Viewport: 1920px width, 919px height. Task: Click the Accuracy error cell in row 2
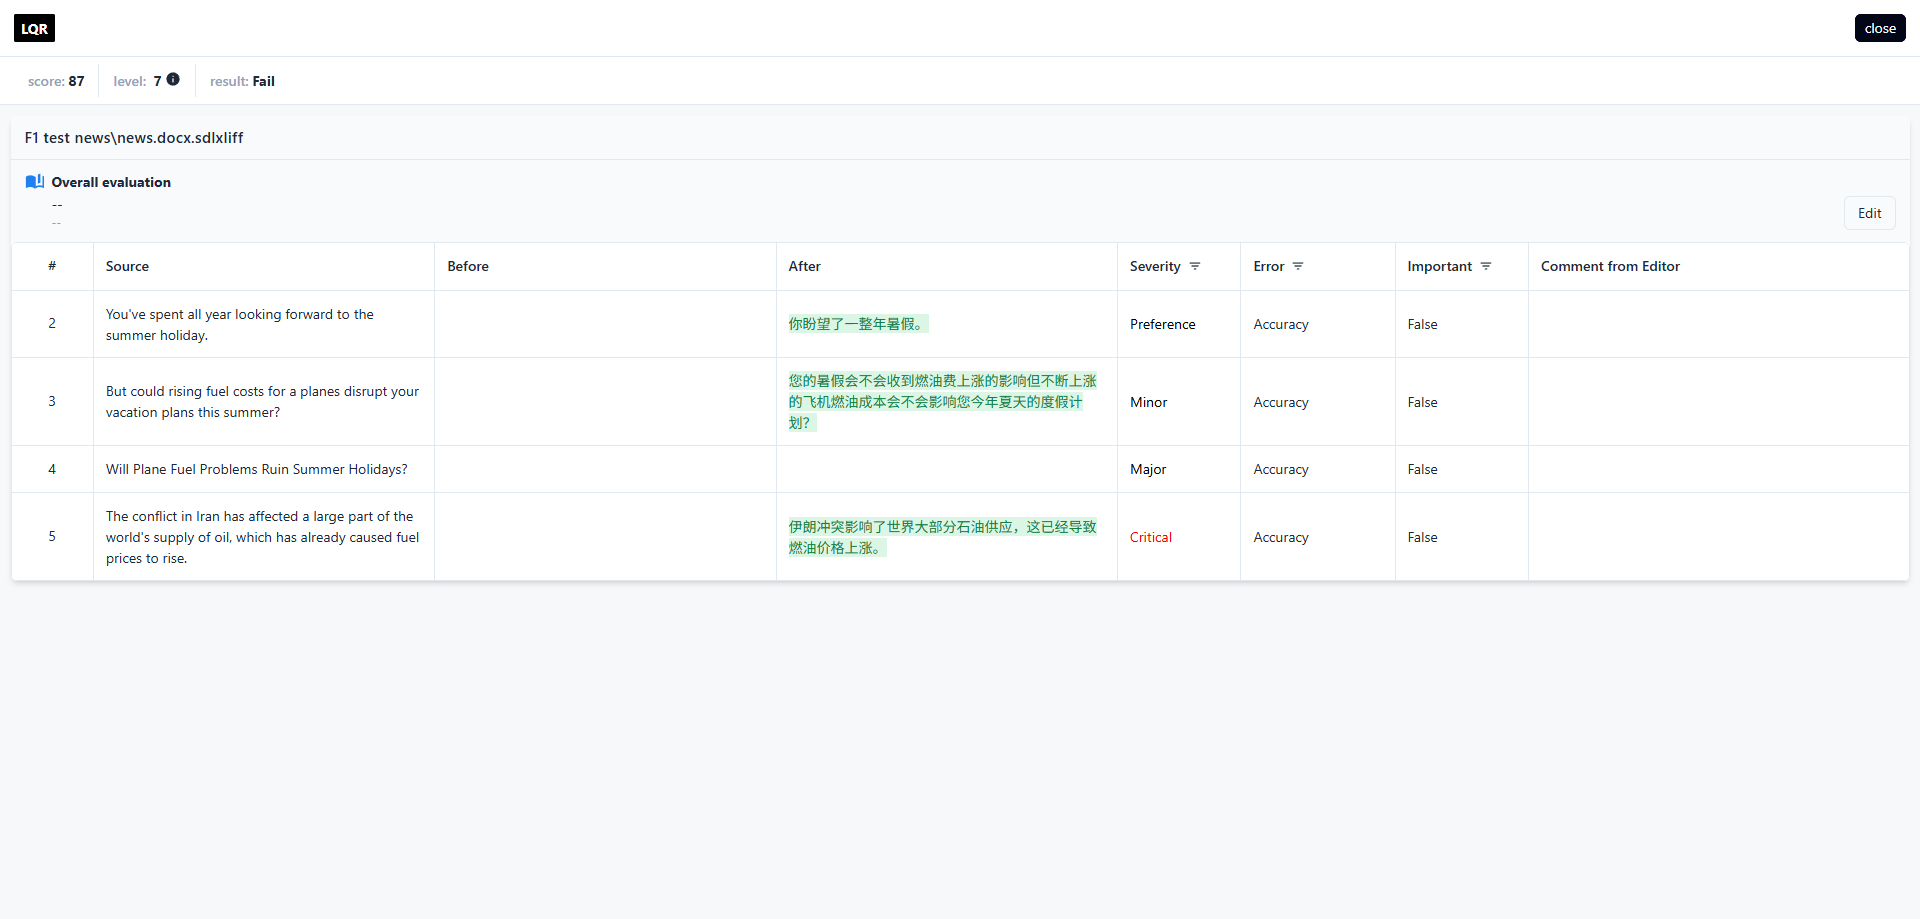pos(1281,324)
